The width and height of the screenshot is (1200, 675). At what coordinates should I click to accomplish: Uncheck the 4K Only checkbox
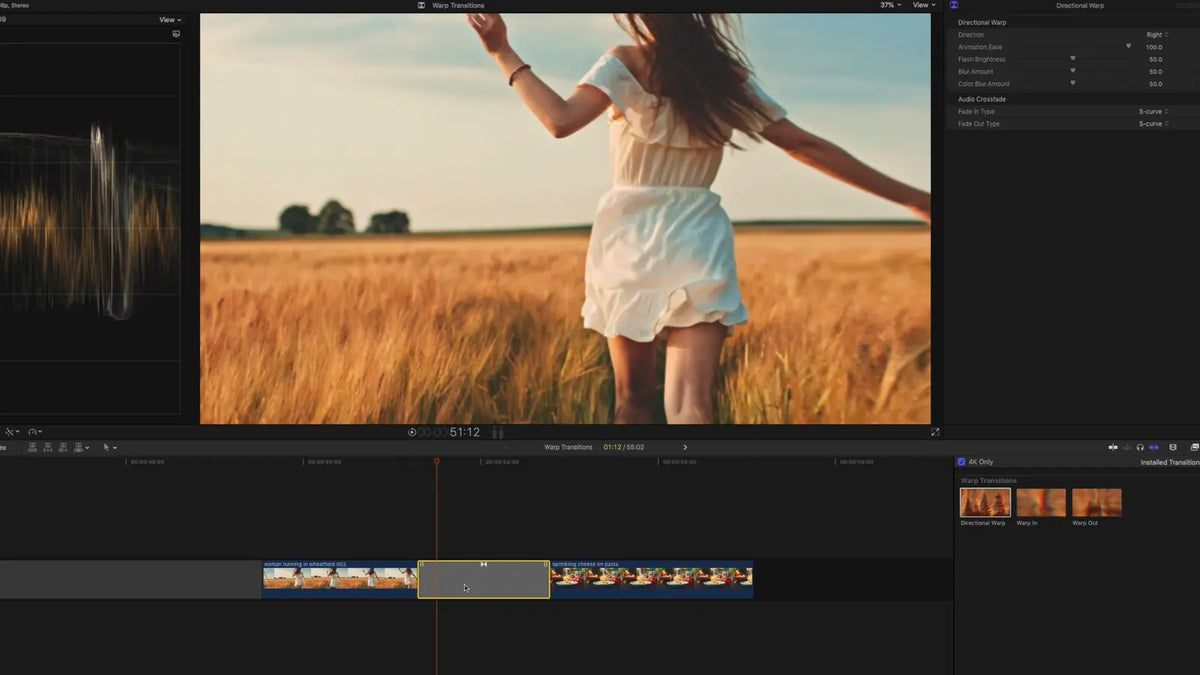click(x=962, y=462)
